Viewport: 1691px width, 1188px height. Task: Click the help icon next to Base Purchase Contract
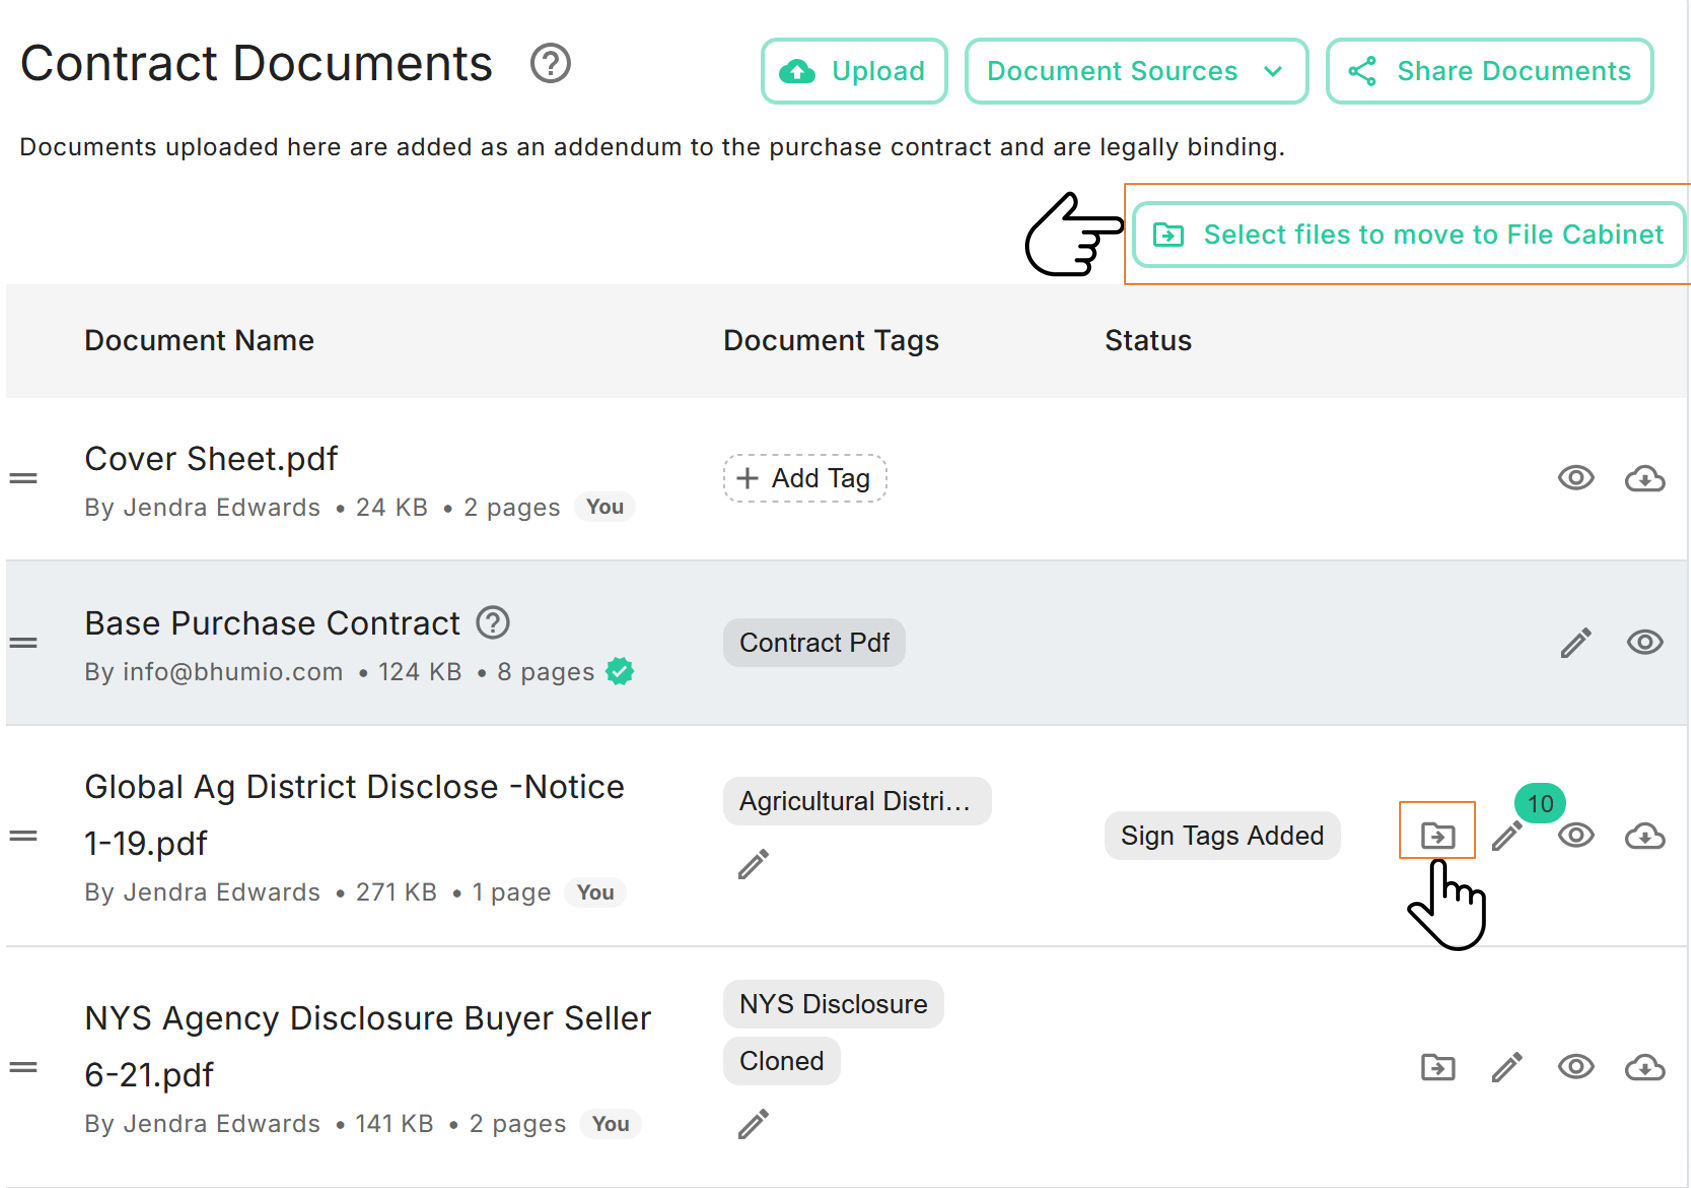(493, 623)
